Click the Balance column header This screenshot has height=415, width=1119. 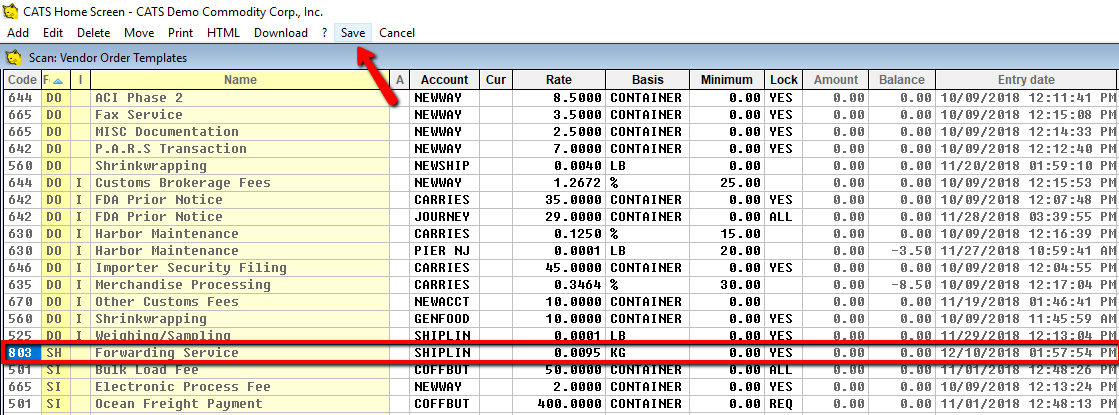pyautogui.click(x=901, y=80)
